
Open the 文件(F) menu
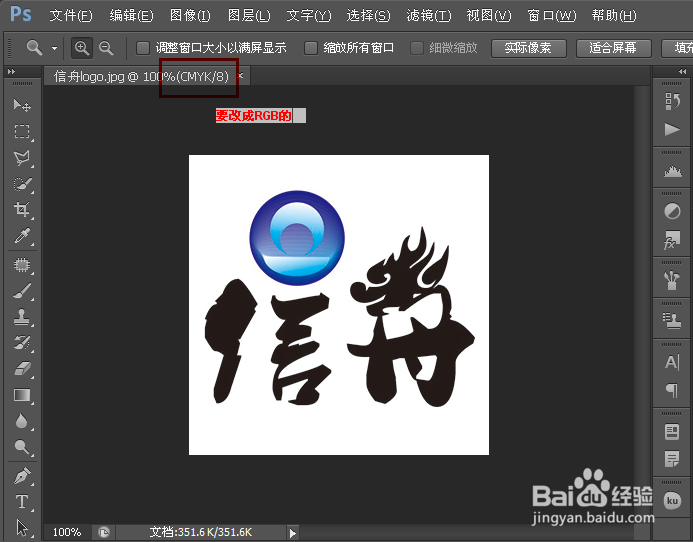[71, 16]
